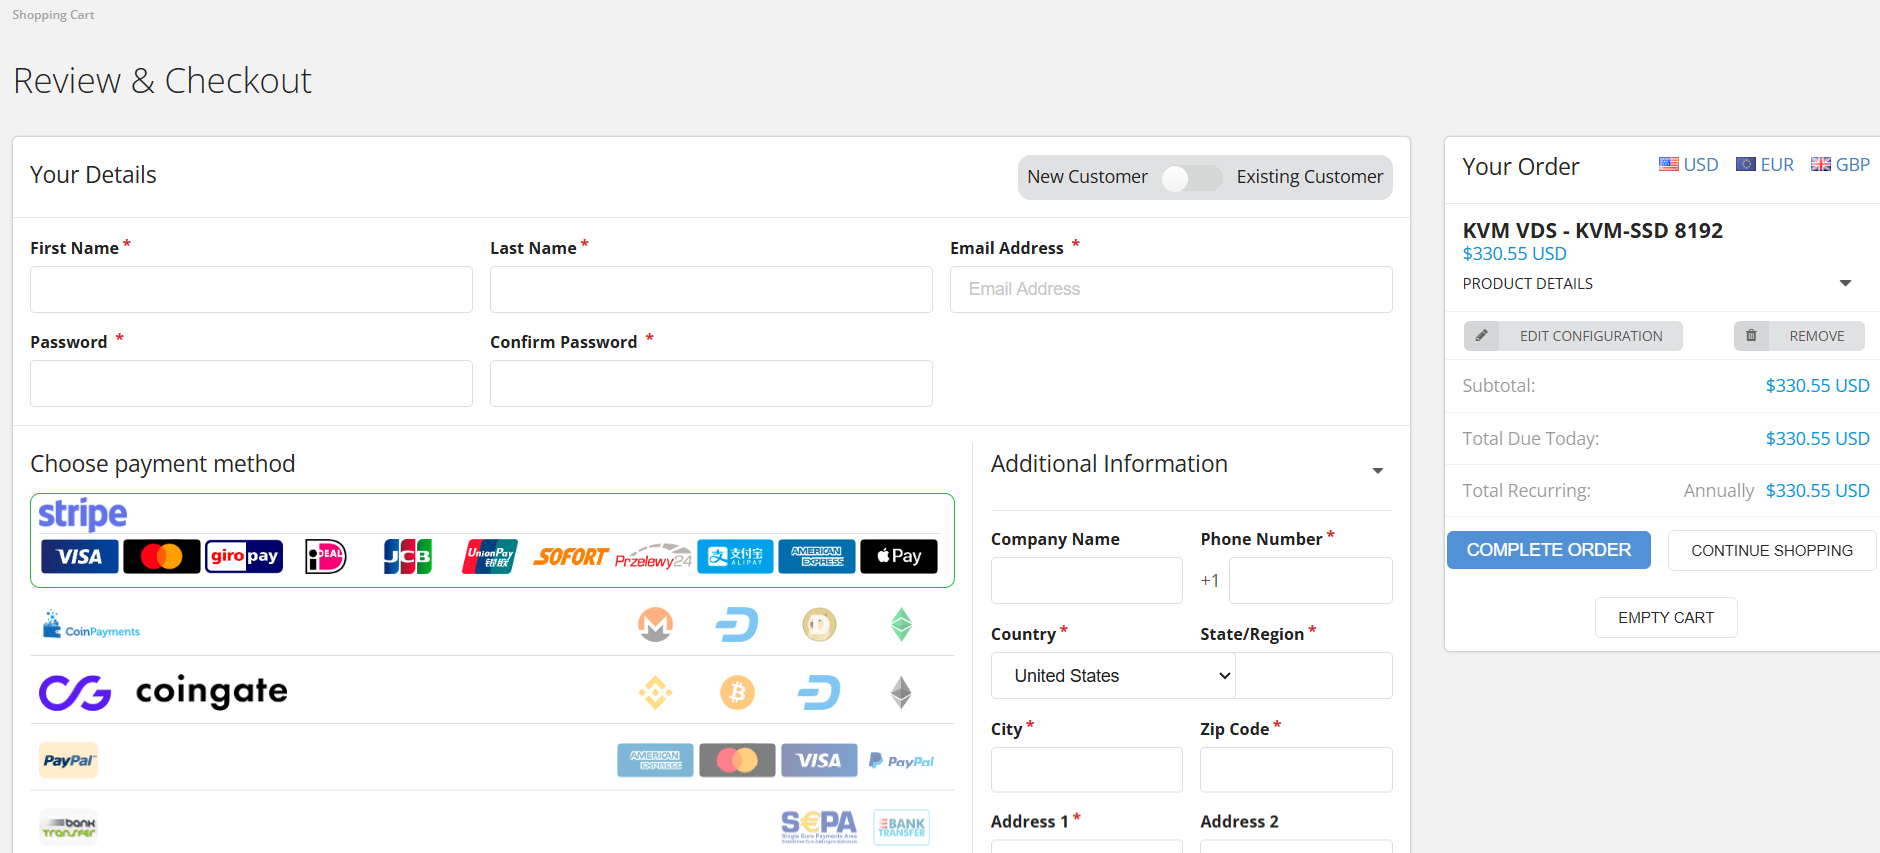Focus the Last Name field

[711, 289]
